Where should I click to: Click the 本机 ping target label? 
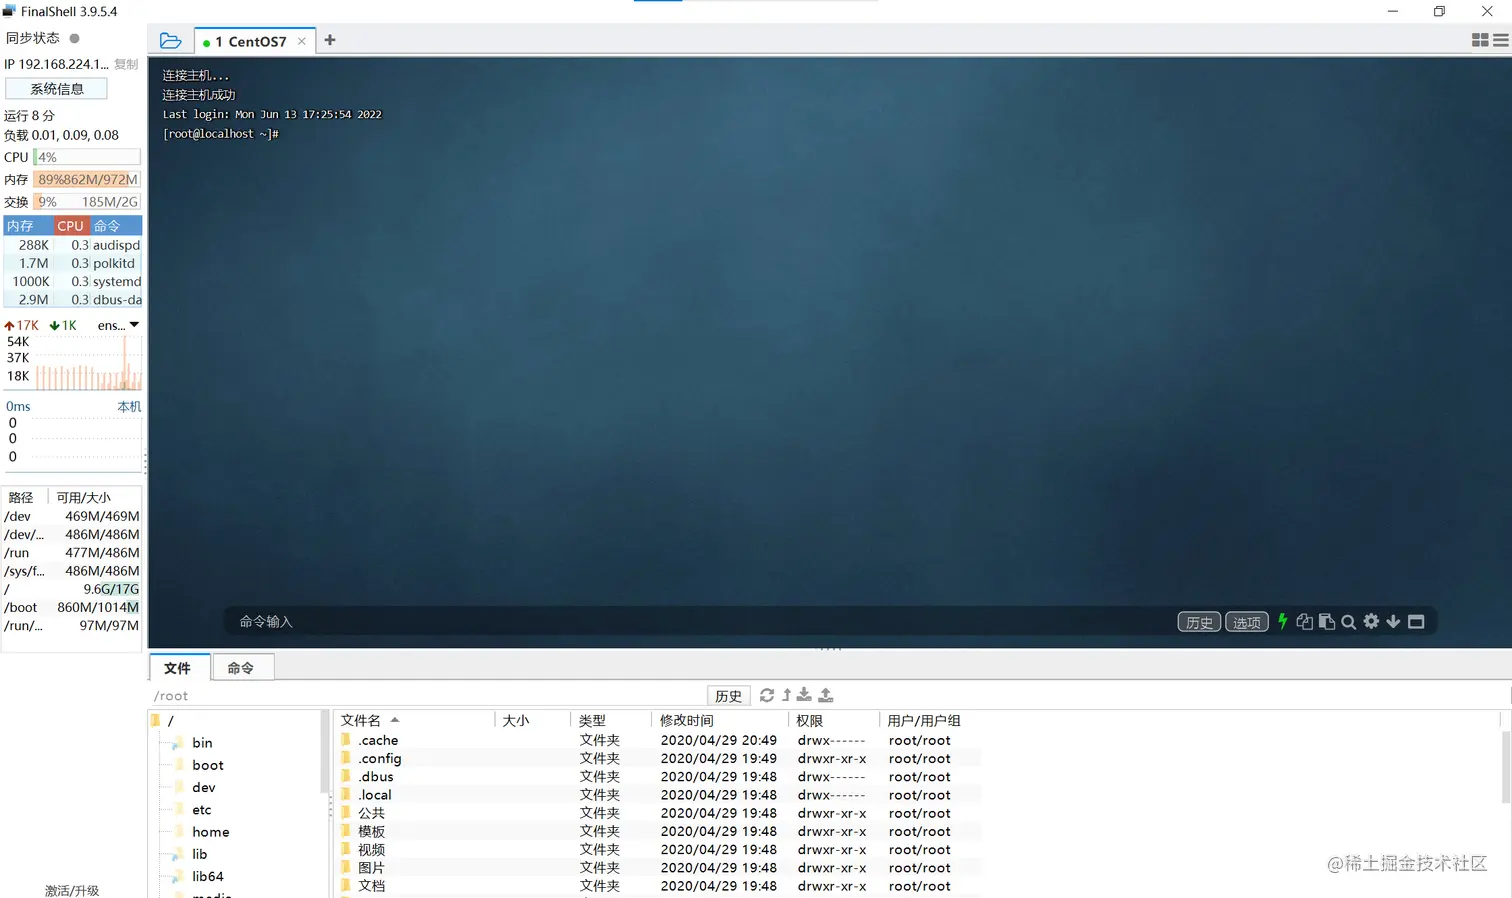tap(129, 406)
